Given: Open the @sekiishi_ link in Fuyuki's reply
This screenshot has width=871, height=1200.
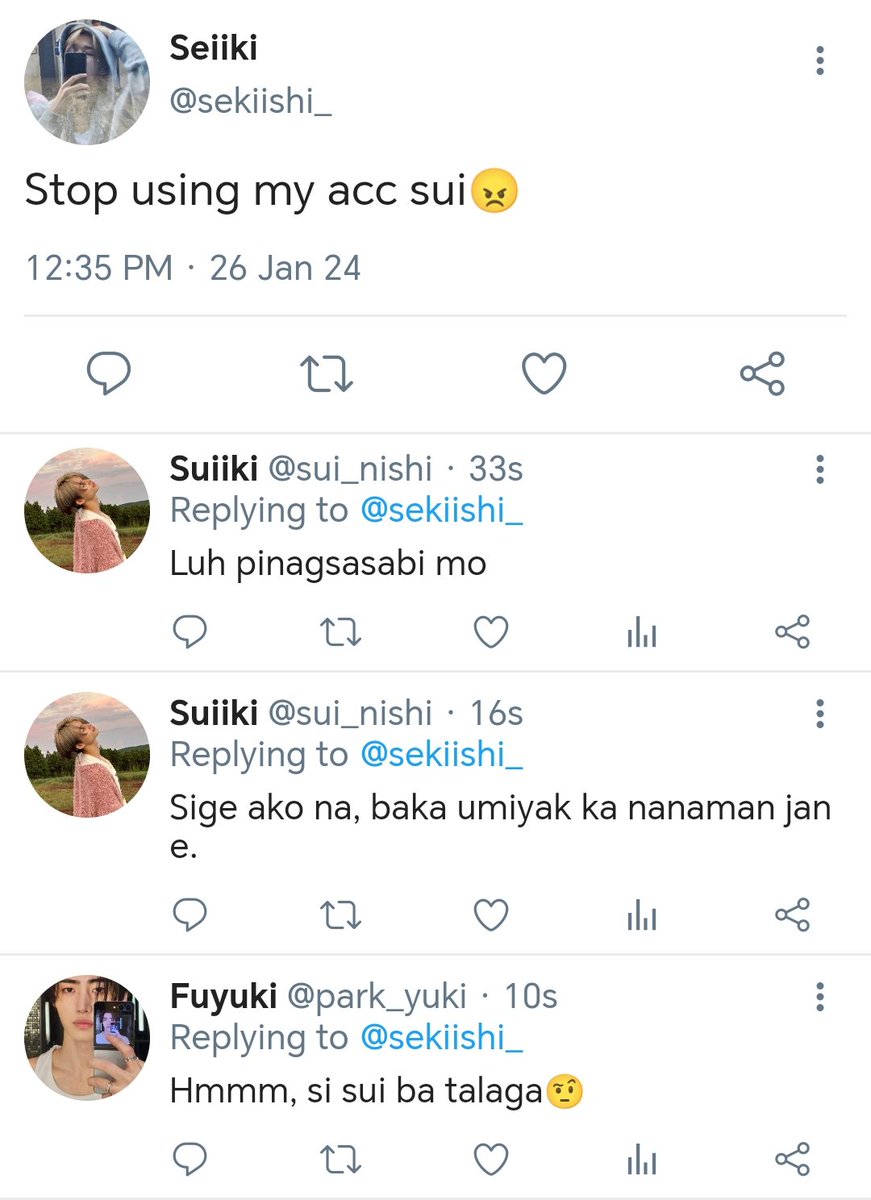Looking at the screenshot, I should (442, 1037).
